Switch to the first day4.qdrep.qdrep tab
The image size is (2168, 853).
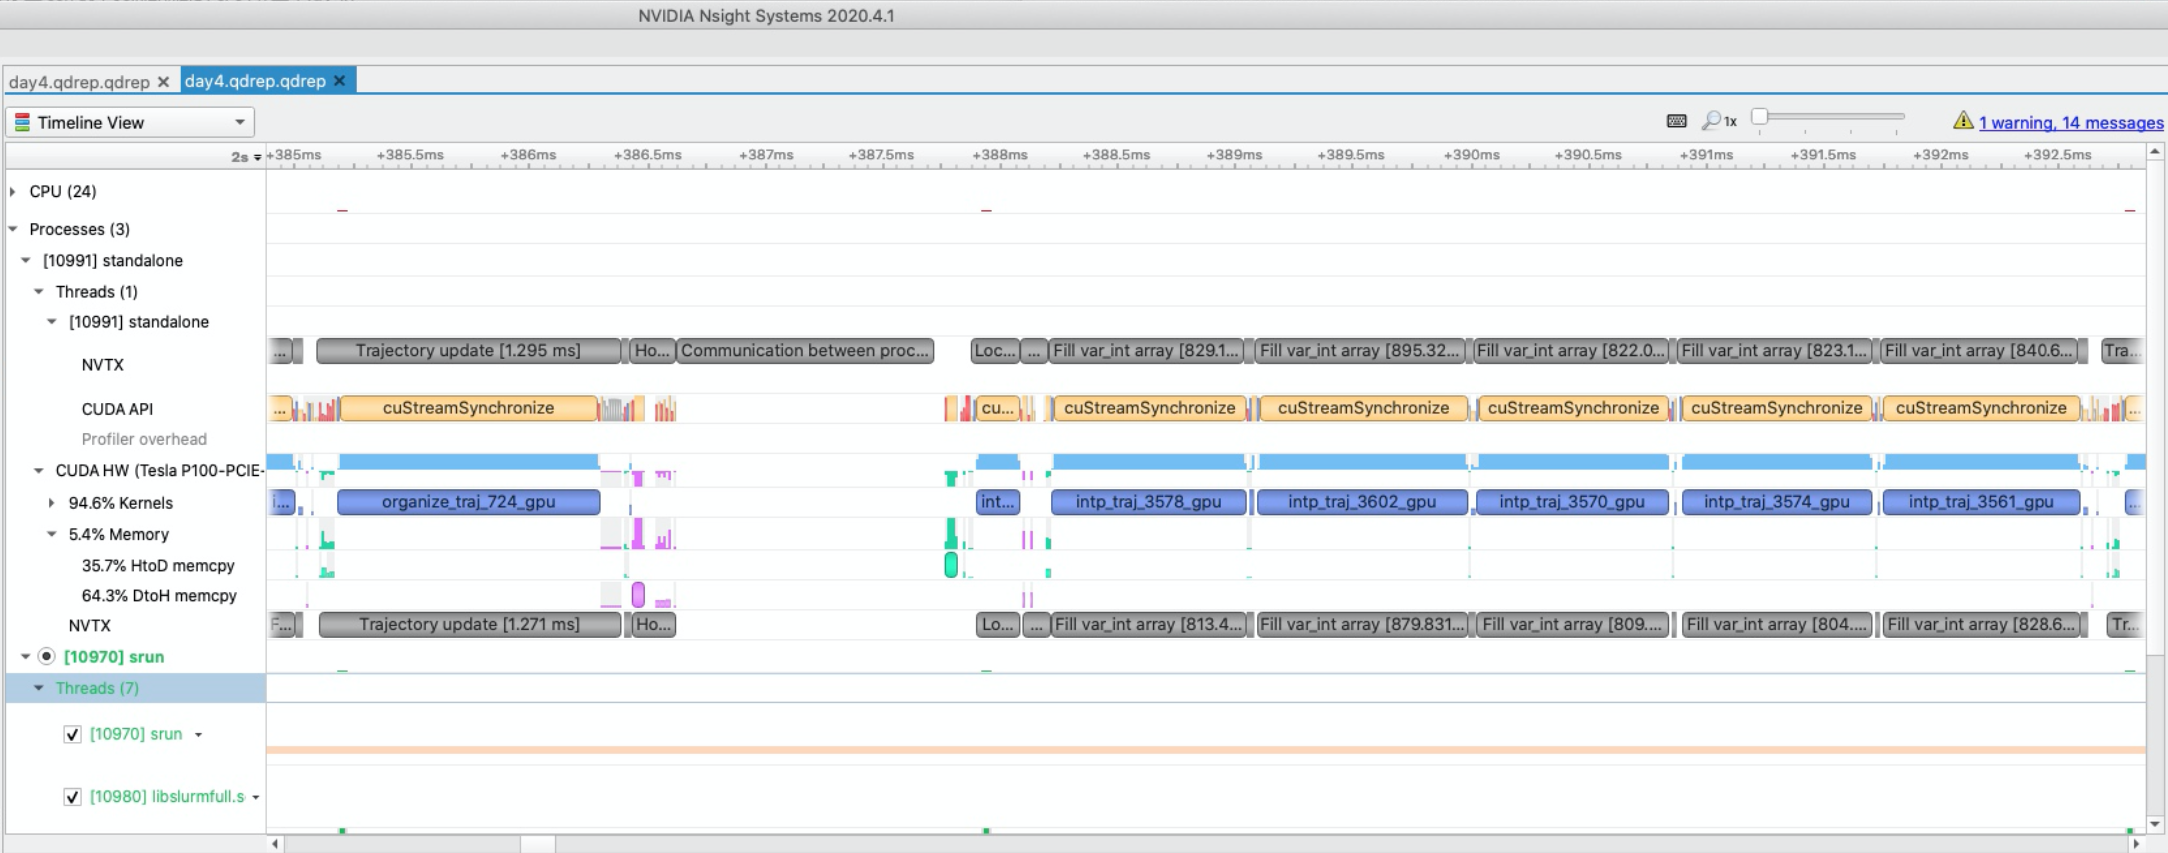click(79, 82)
